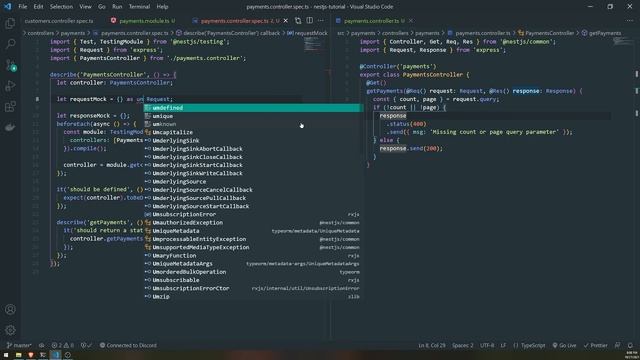Screen dimensions: 640x360
Task: Open the Accounts menu icon
Action: click(10, 309)
